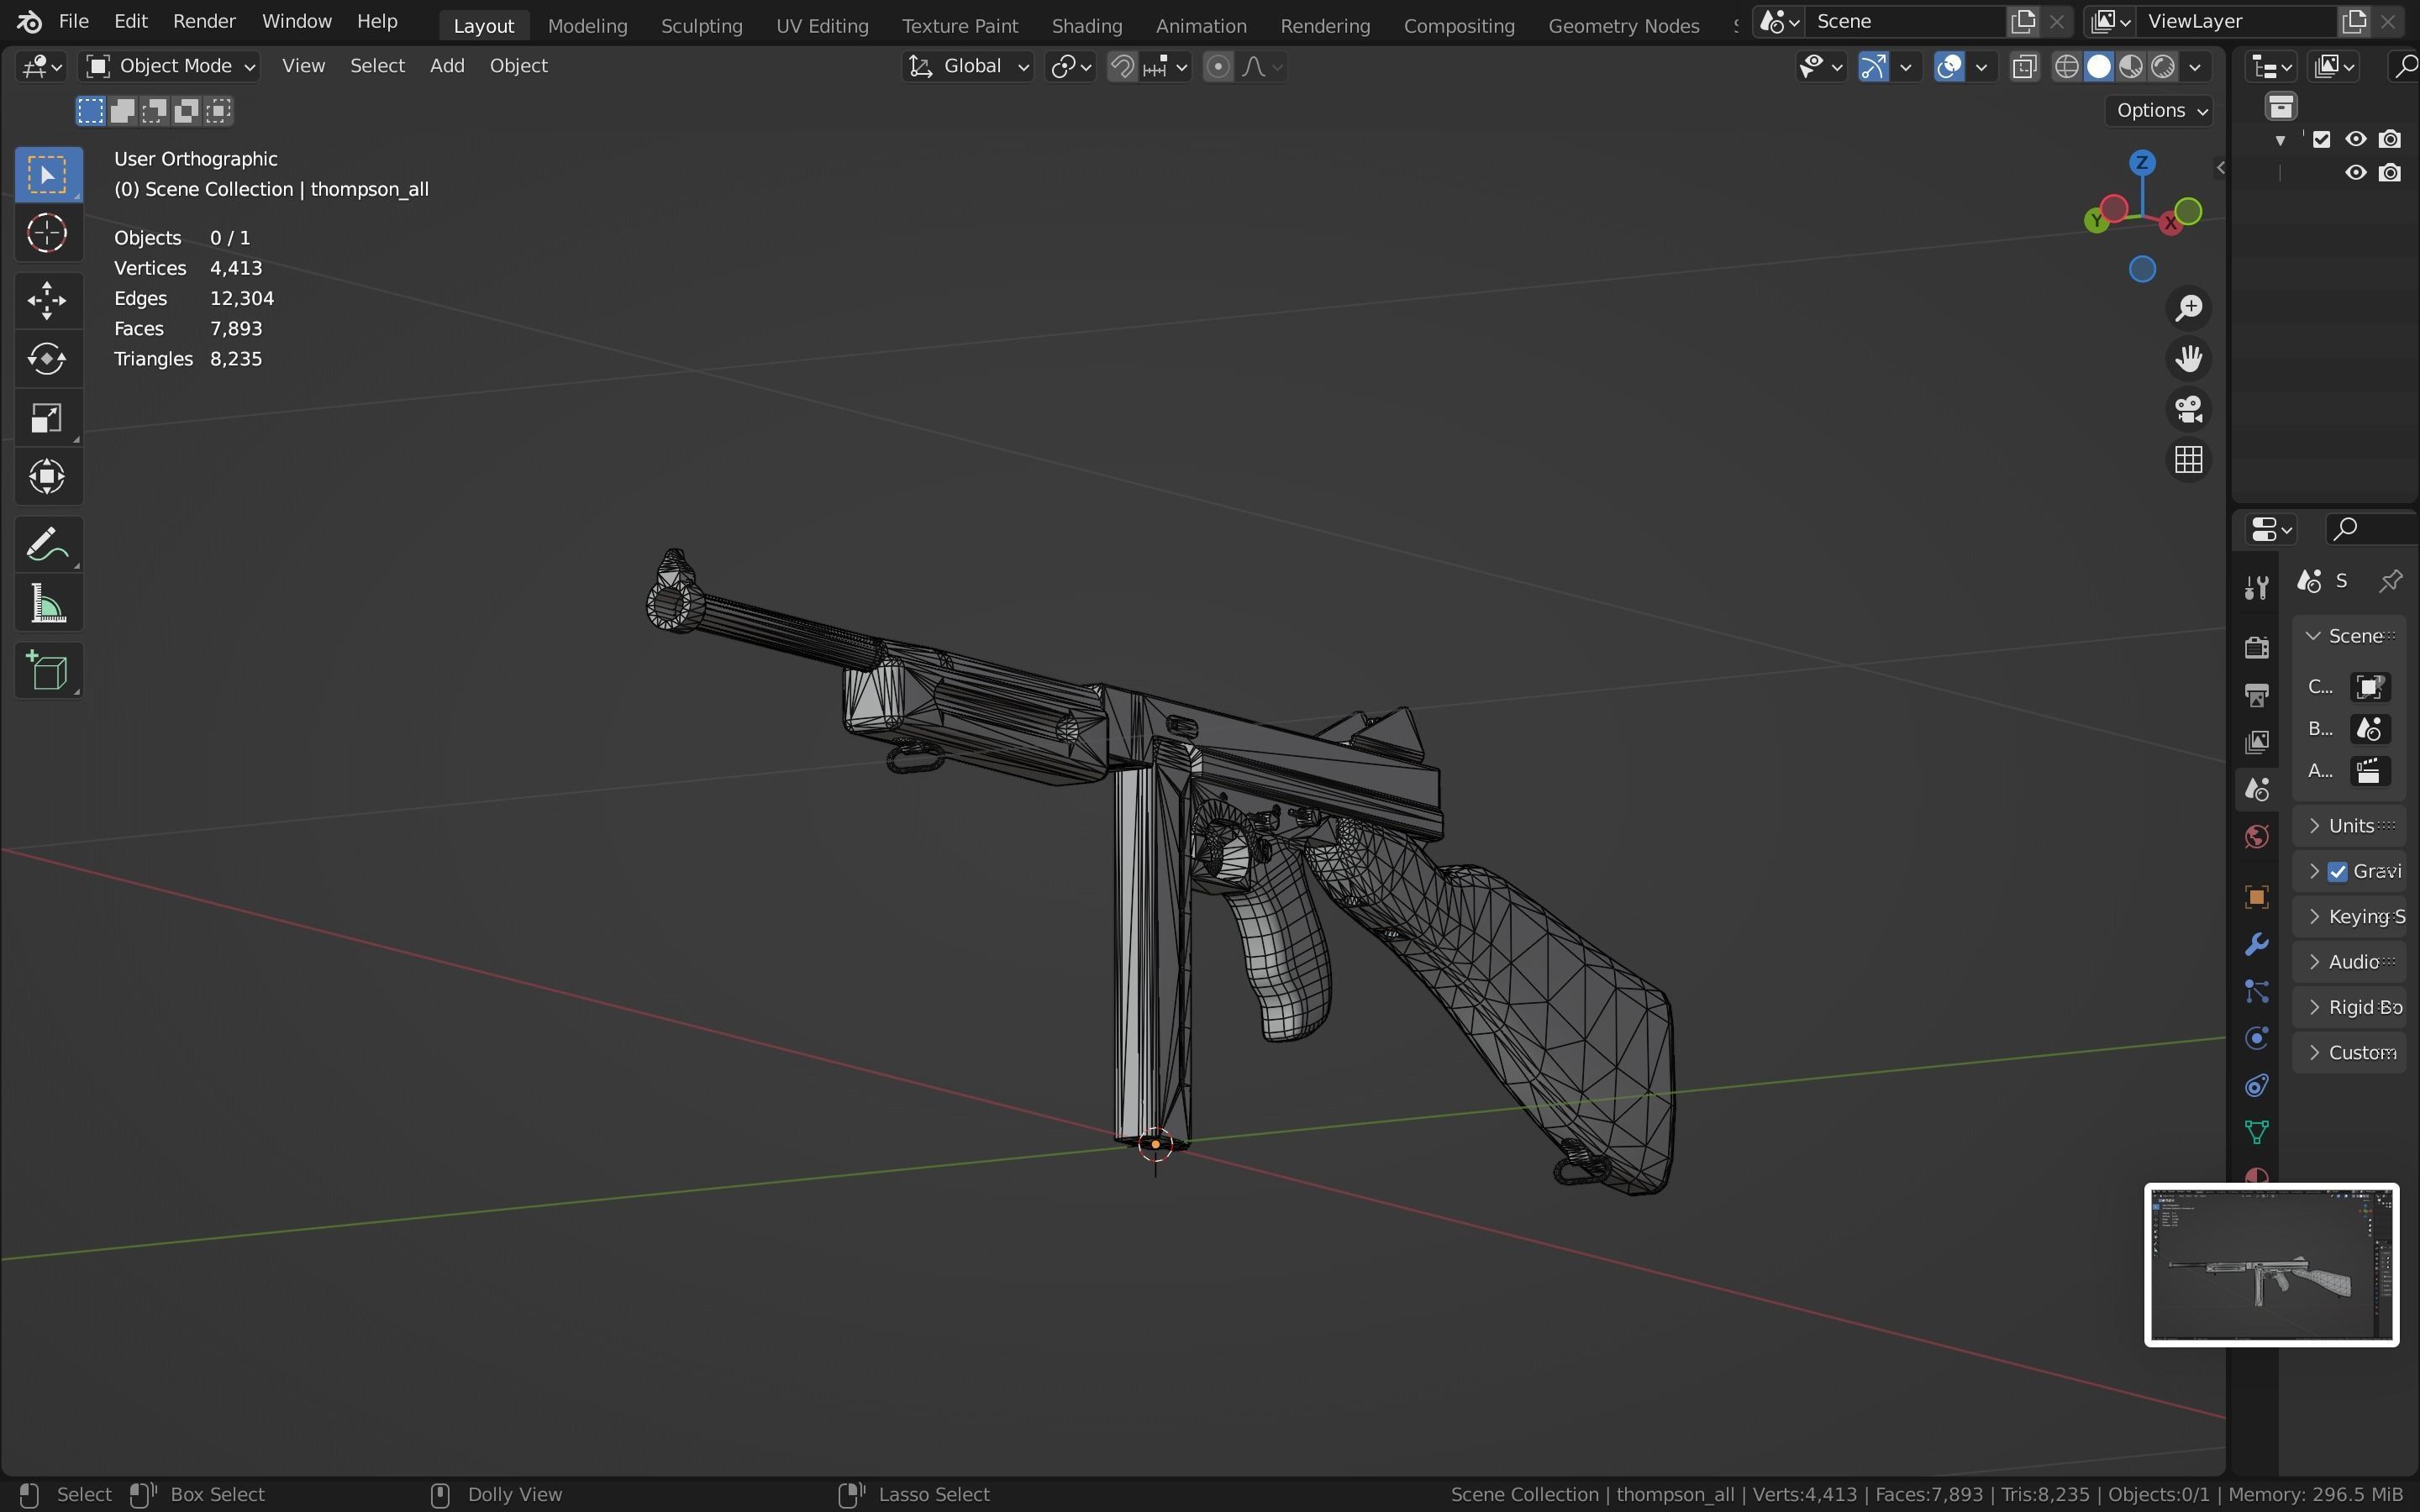The width and height of the screenshot is (2420, 1512).
Task: Open the Add menu in viewport header
Action: [x=447, y=66]
